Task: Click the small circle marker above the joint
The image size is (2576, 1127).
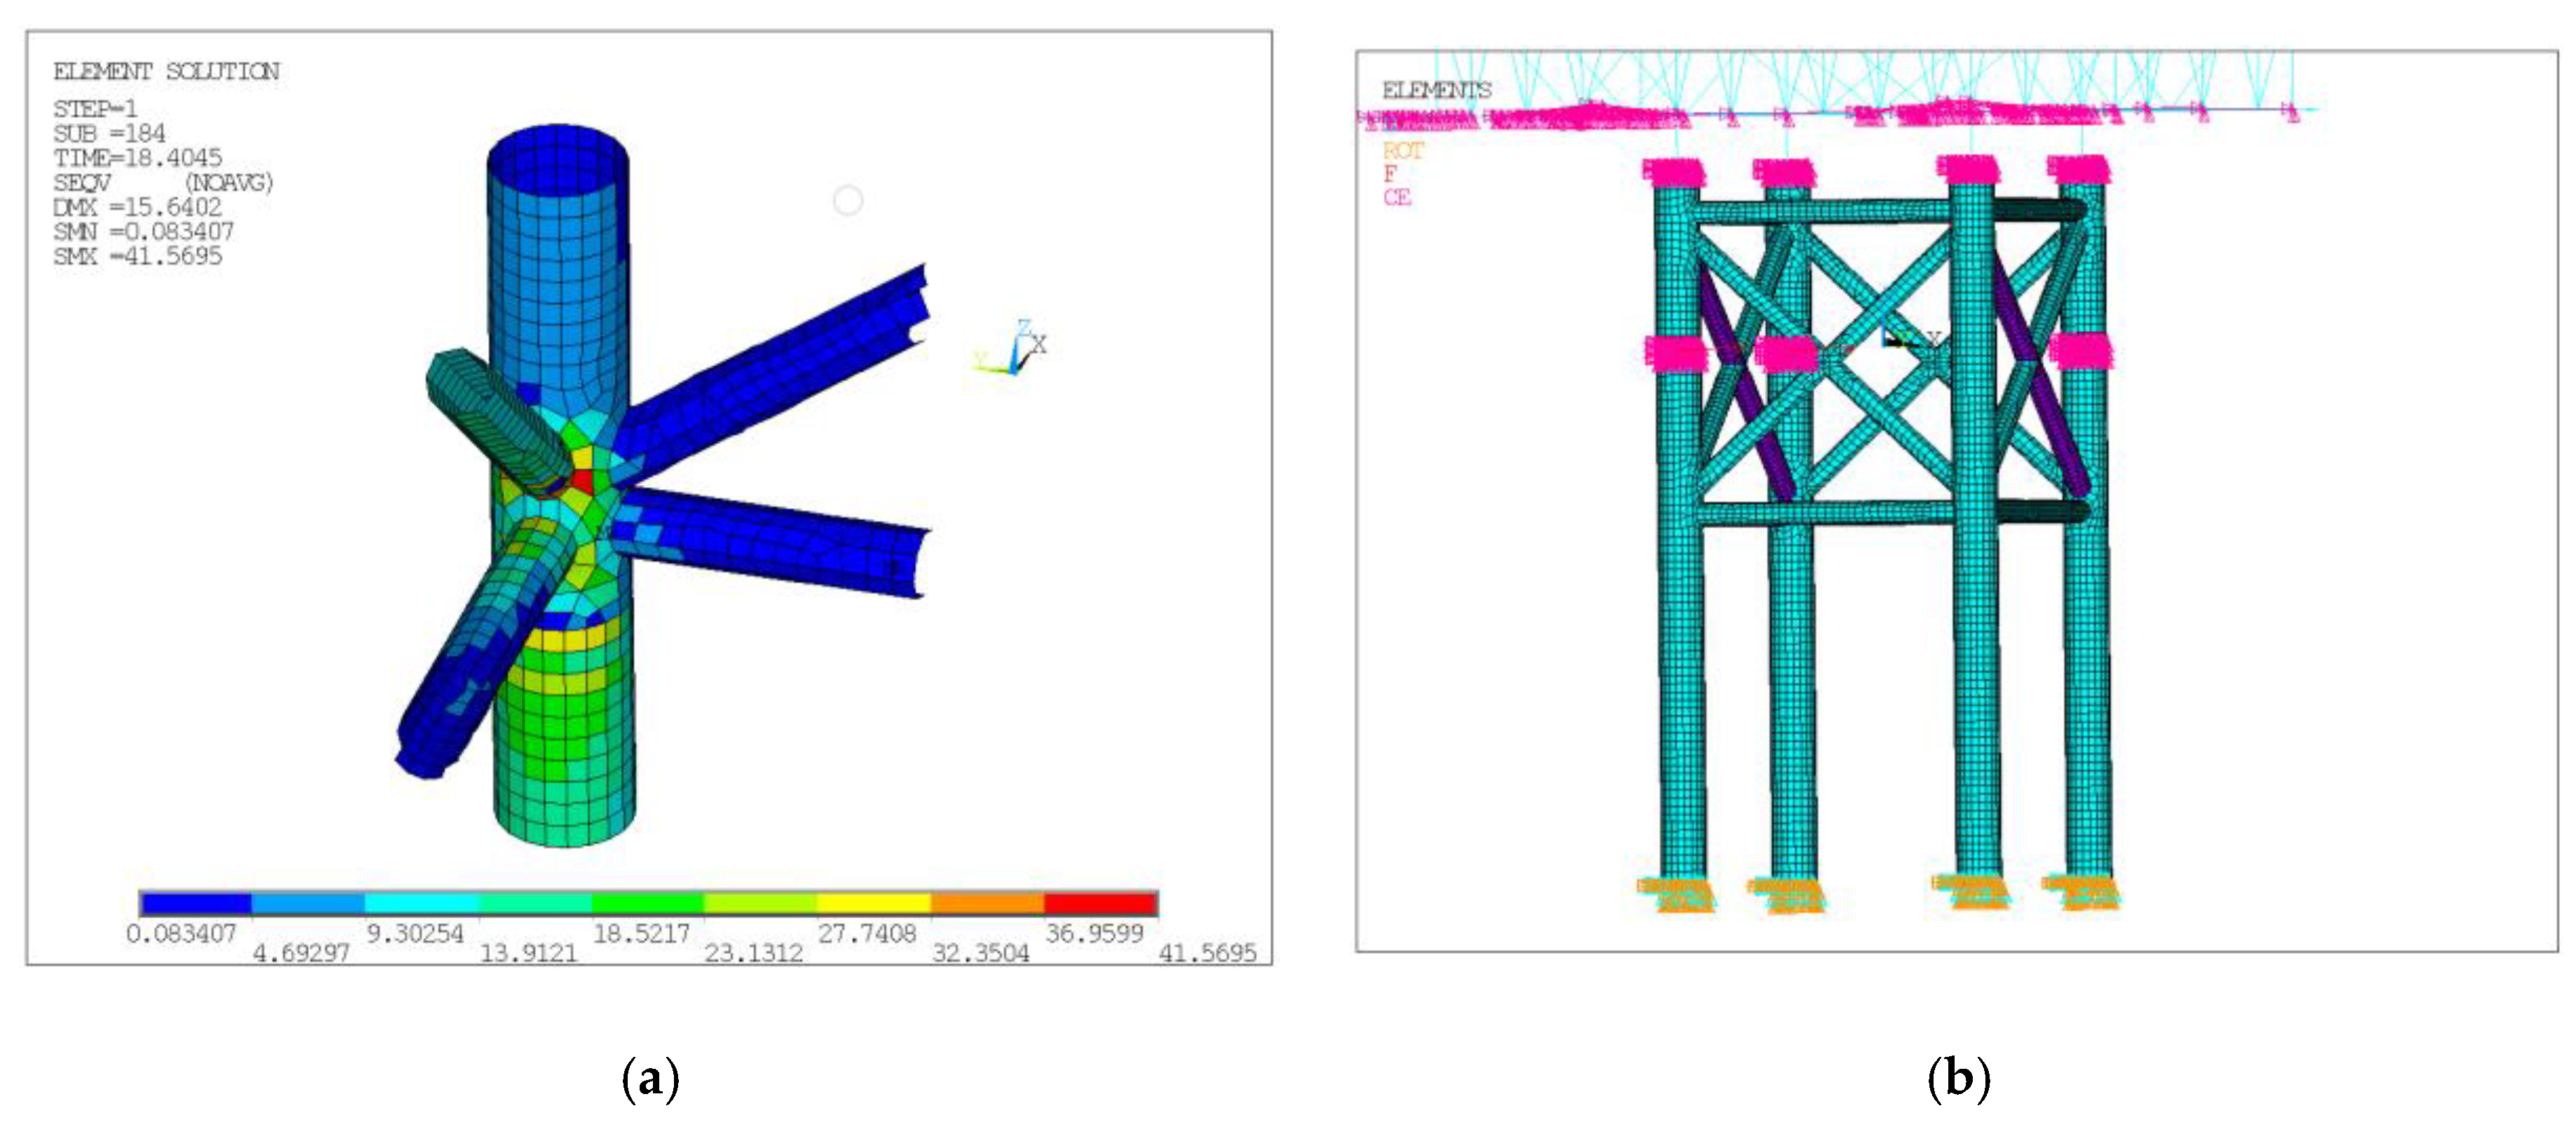Action: 848,201
